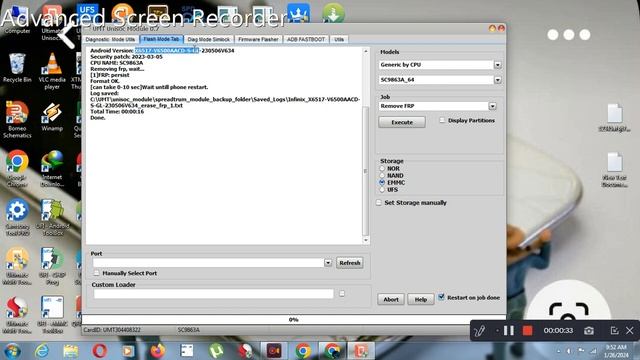Viewport: 640px width, 360px height.
Task: Click the 0% progress bar
Action: click(x=293, y=320)
